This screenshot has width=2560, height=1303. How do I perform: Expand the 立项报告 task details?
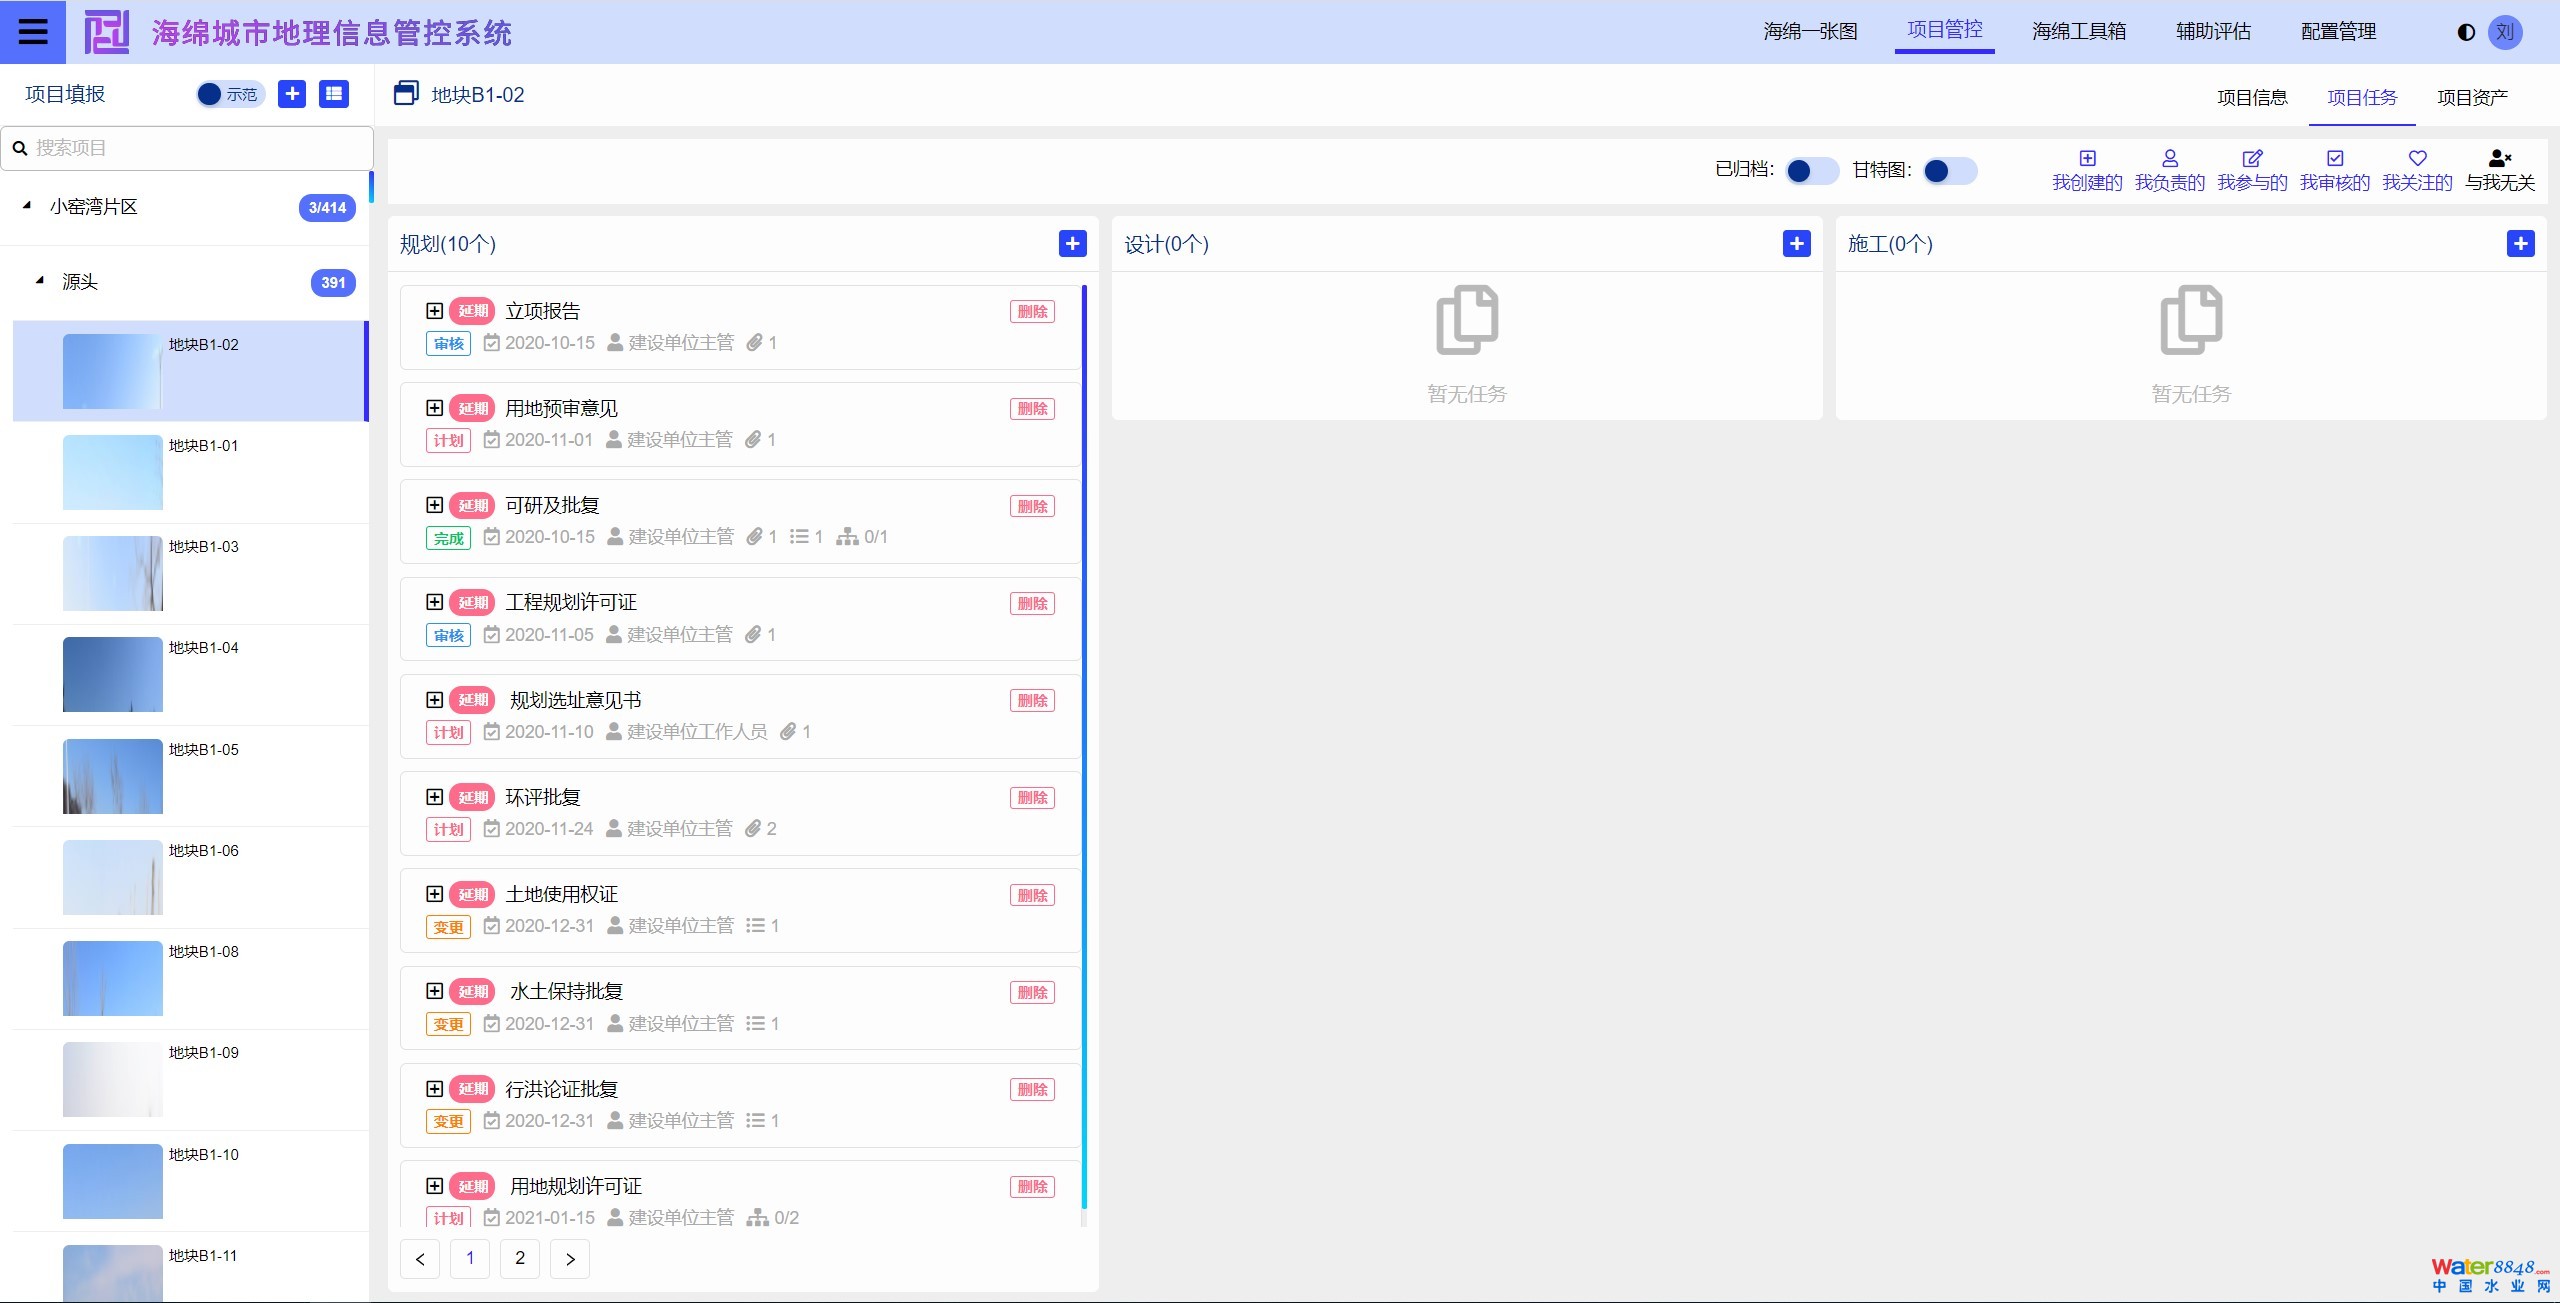tap(434, 311)
